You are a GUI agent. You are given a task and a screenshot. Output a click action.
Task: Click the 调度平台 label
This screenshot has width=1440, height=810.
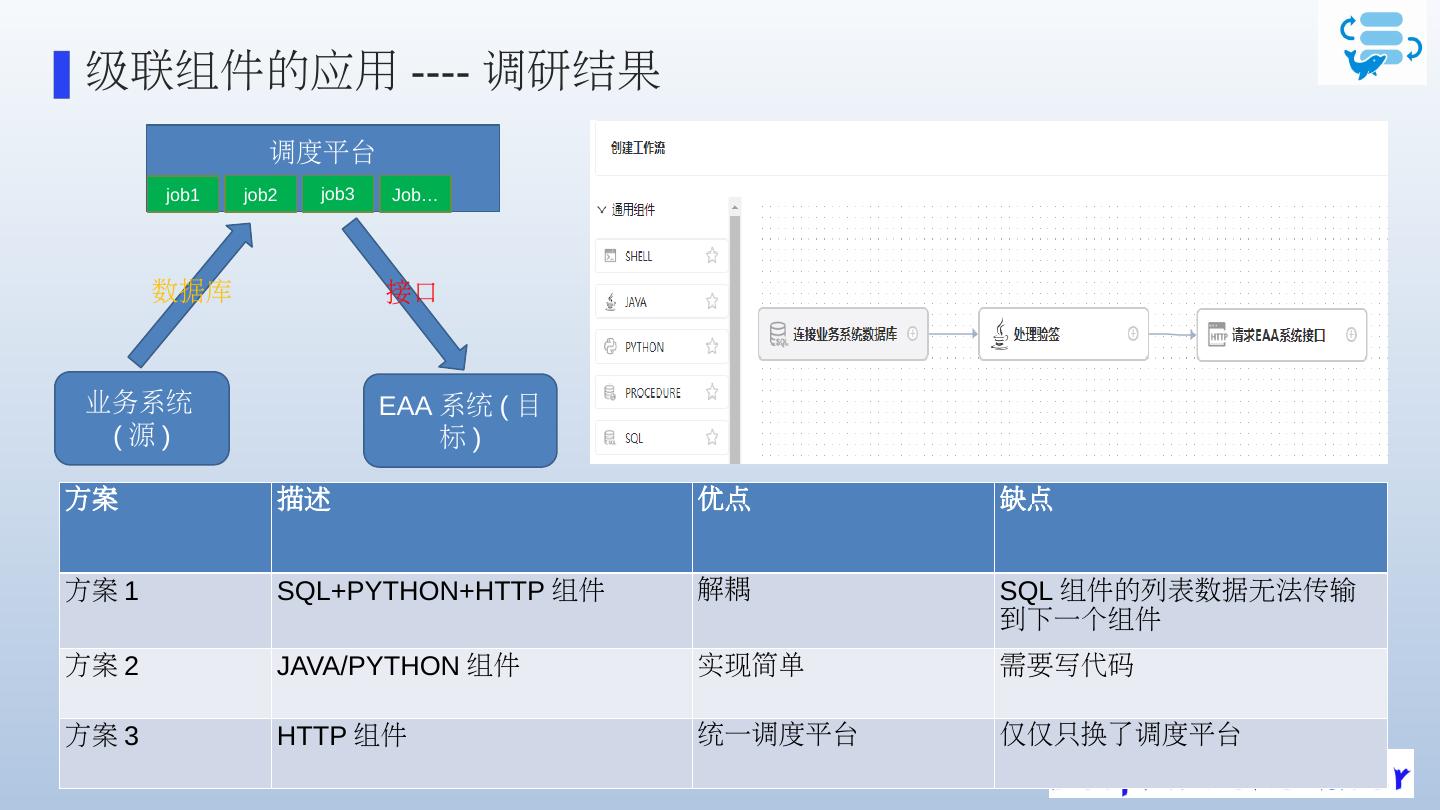click(322, 152)
